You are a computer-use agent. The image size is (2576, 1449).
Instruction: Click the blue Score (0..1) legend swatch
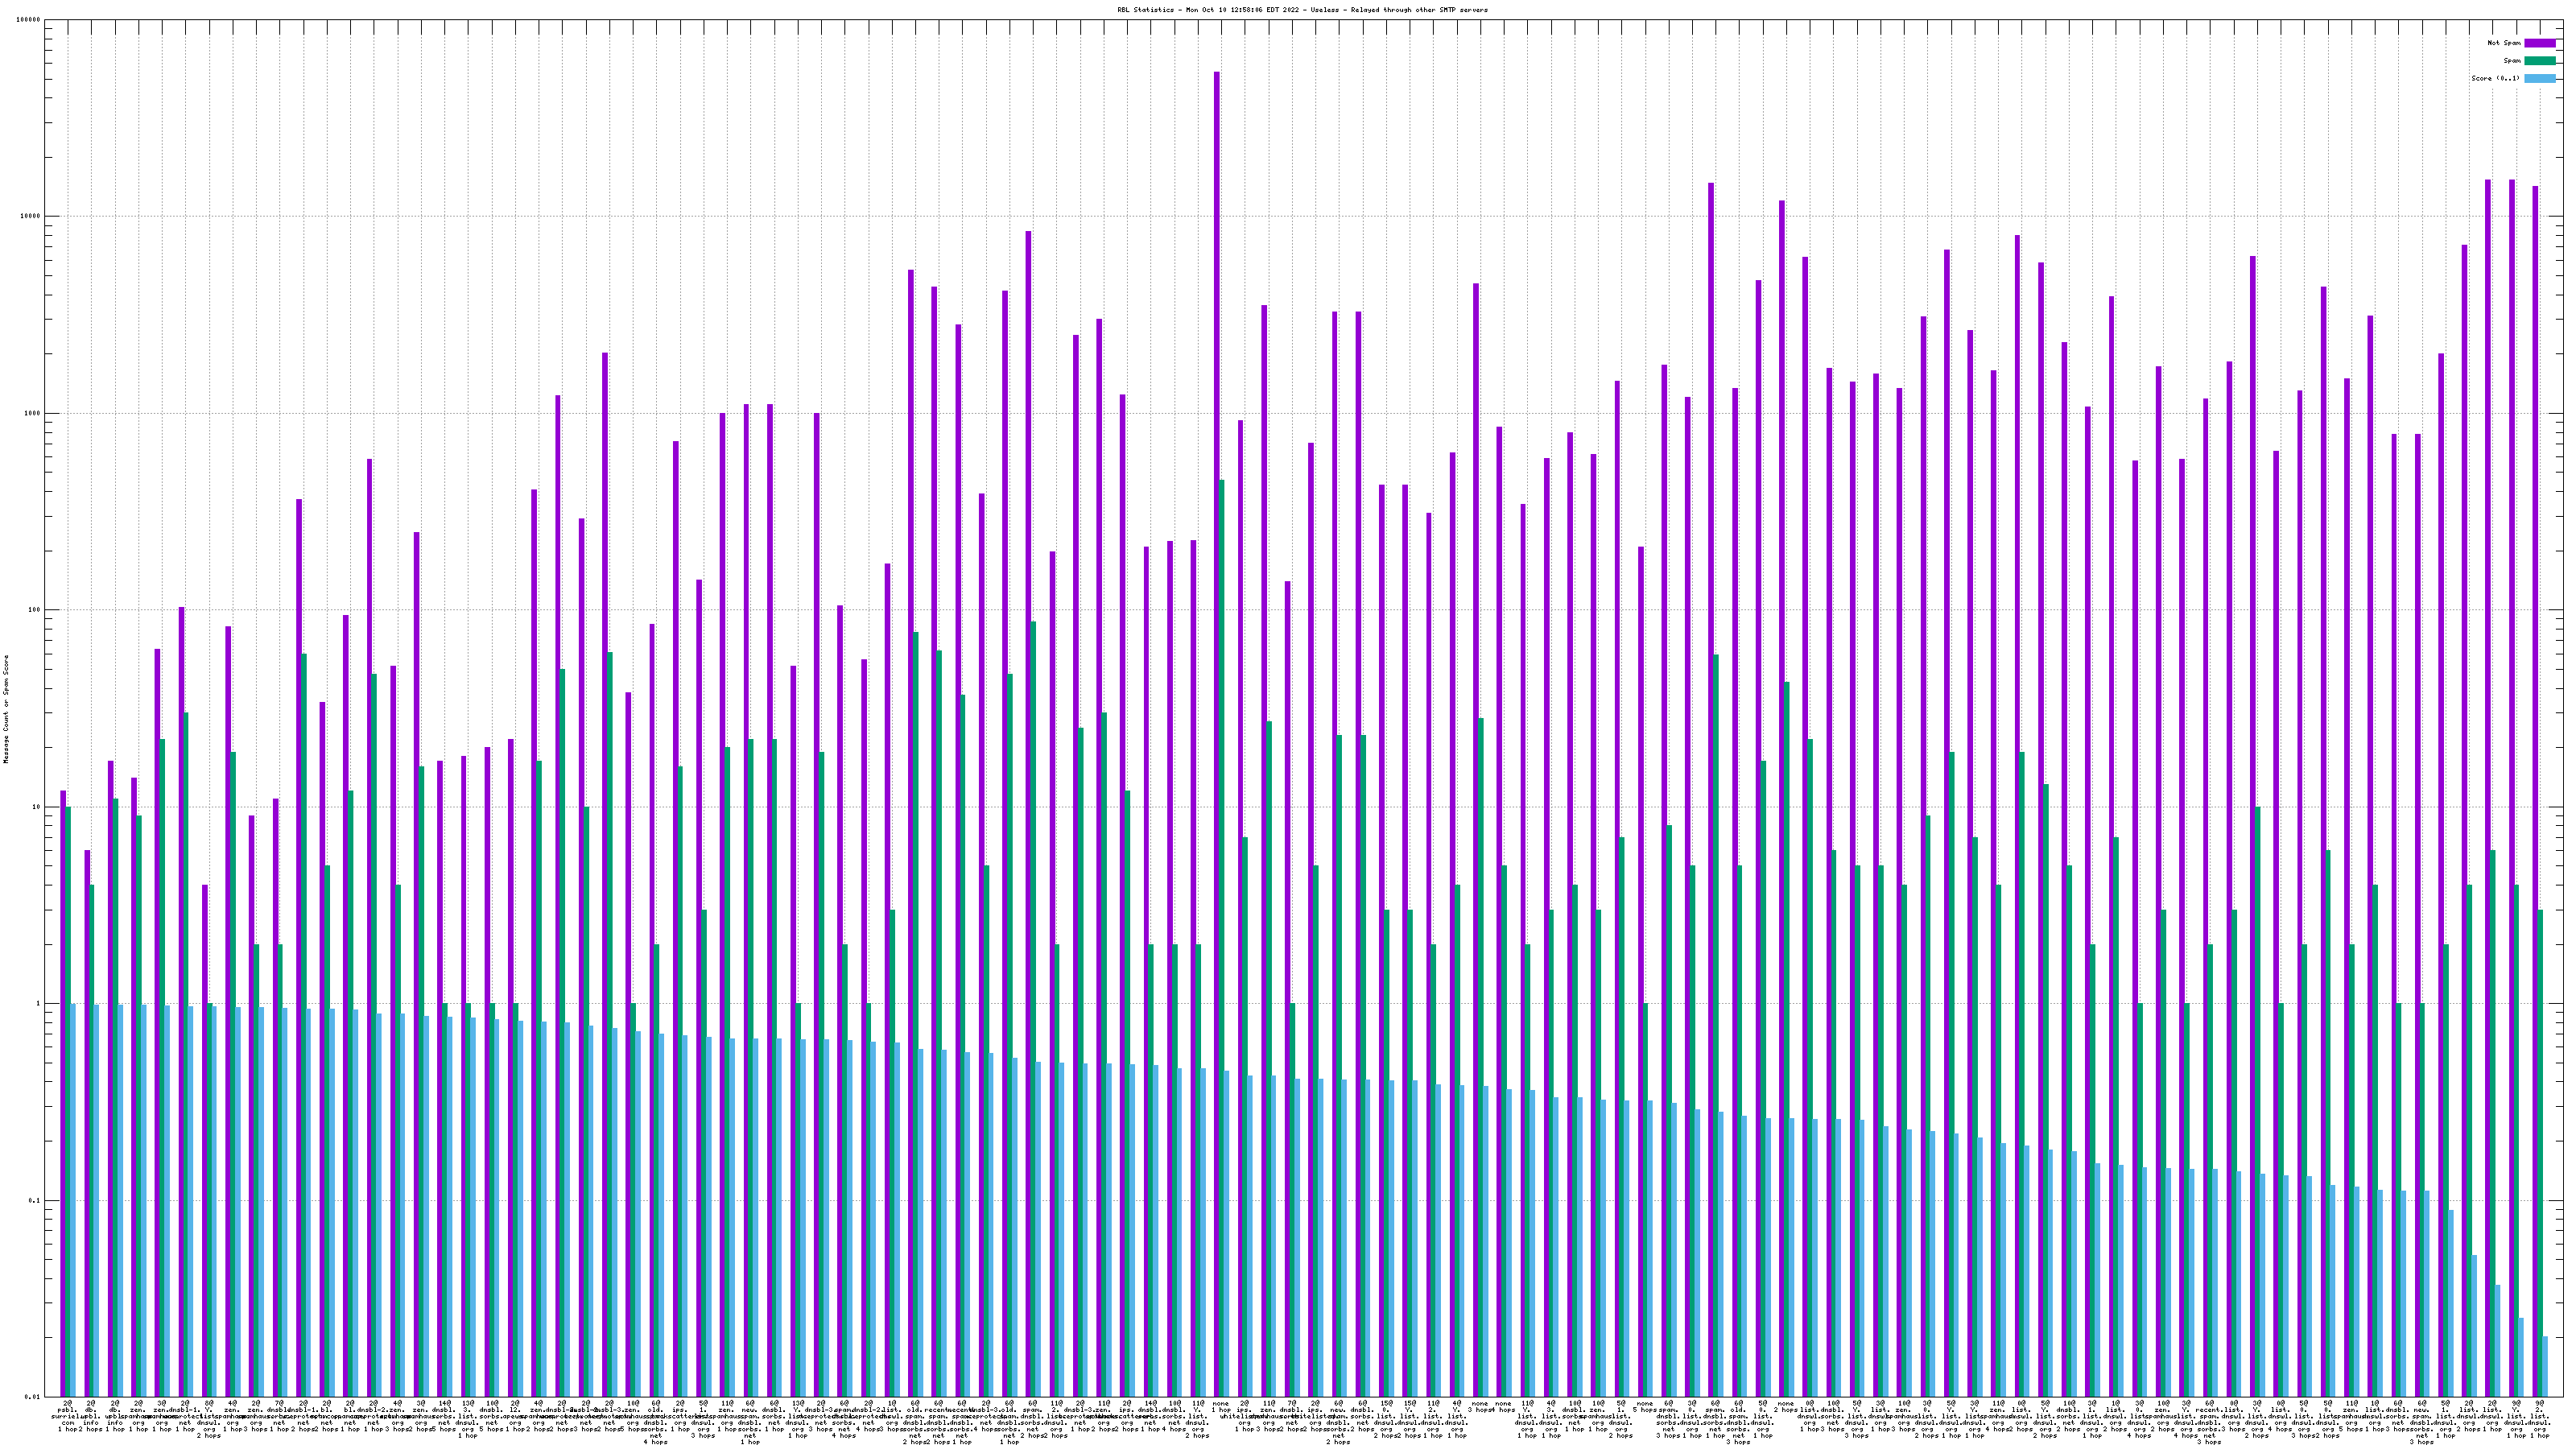pyautogui.click(x=2539, y=78)
